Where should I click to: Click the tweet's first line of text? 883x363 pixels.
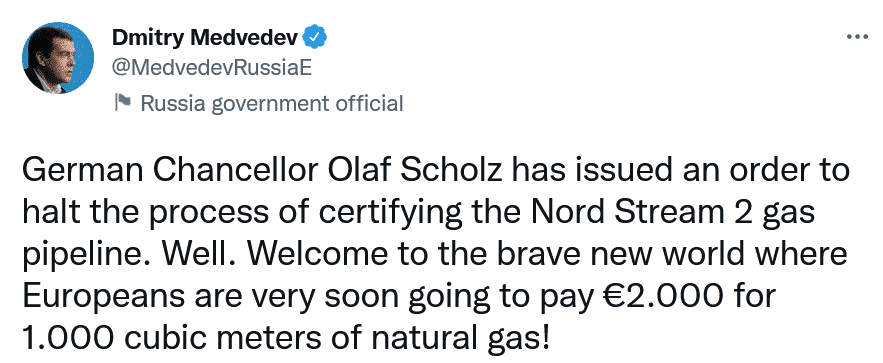pos(435,171)
